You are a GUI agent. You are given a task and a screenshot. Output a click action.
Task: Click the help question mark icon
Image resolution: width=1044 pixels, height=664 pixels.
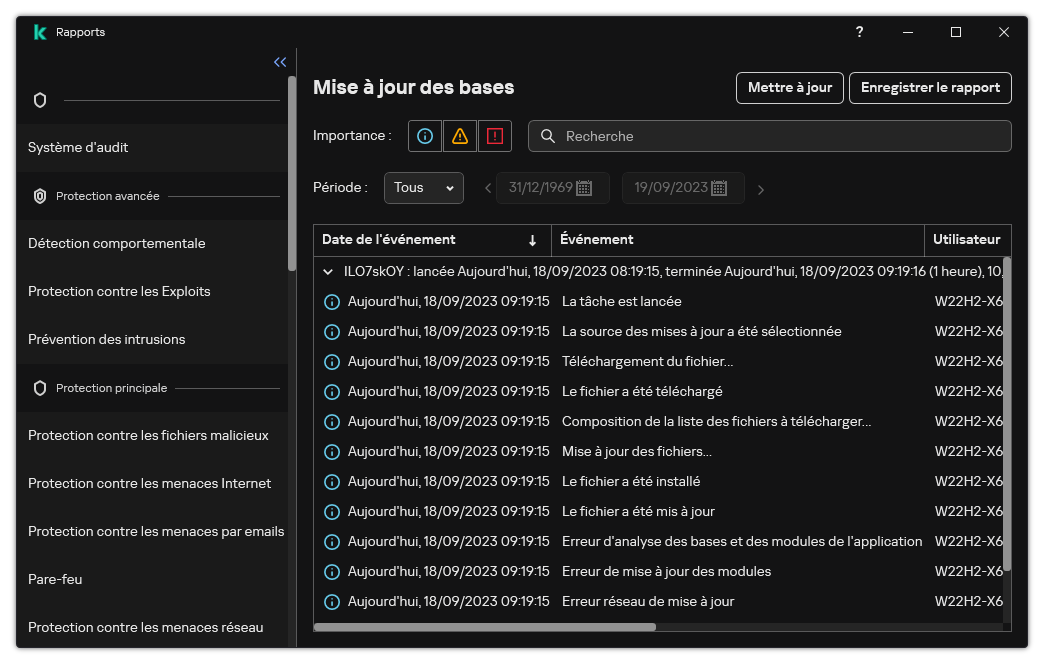(859, 32)
